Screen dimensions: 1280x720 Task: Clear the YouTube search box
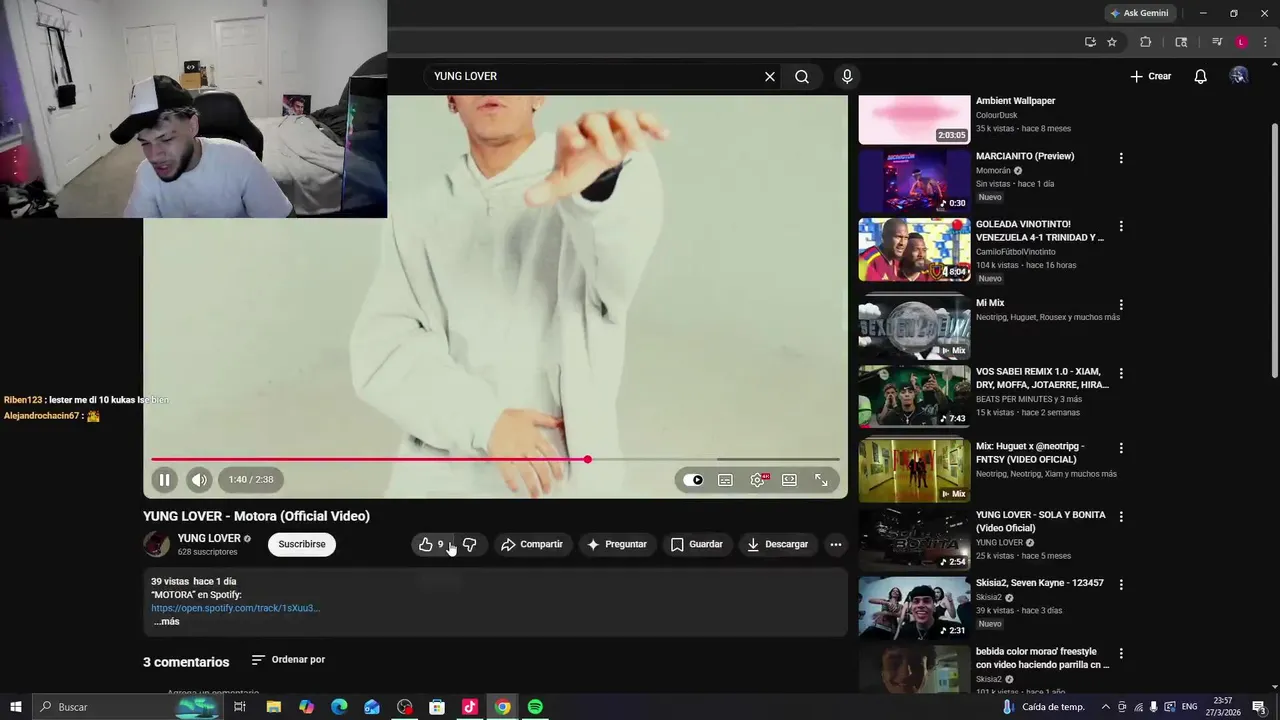click(770, 76)
